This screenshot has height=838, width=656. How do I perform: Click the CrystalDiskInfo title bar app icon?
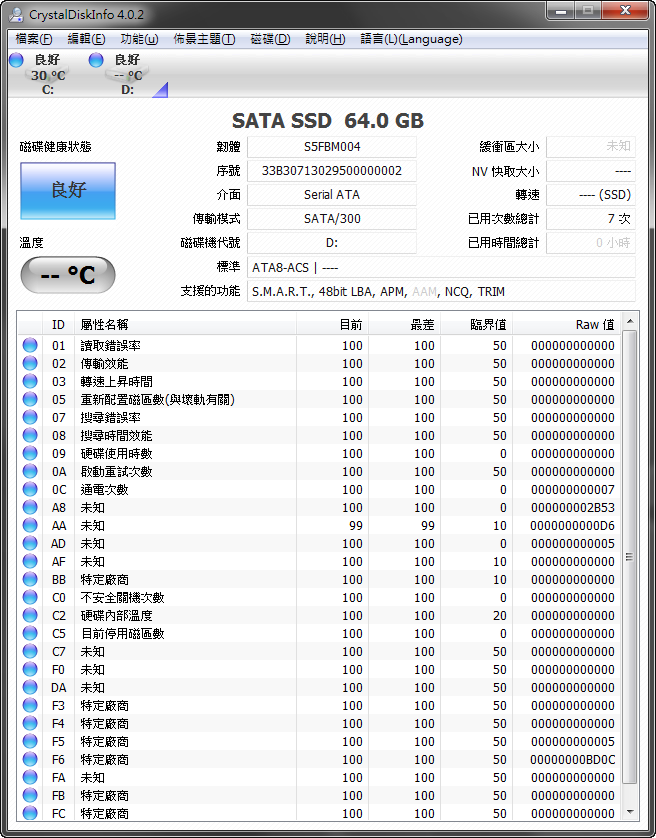coord(16,13)
